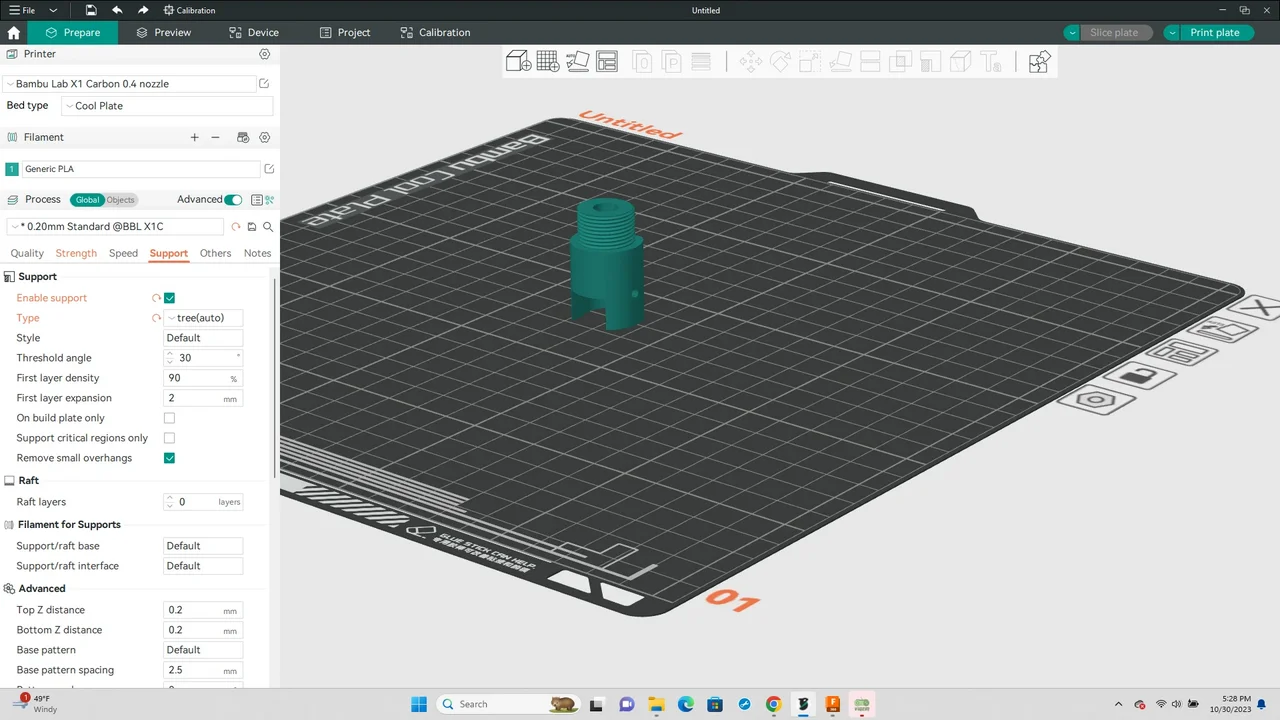Search process settings with the magnifier icon
The image size is (1280, 720).
tap(268, 227)
